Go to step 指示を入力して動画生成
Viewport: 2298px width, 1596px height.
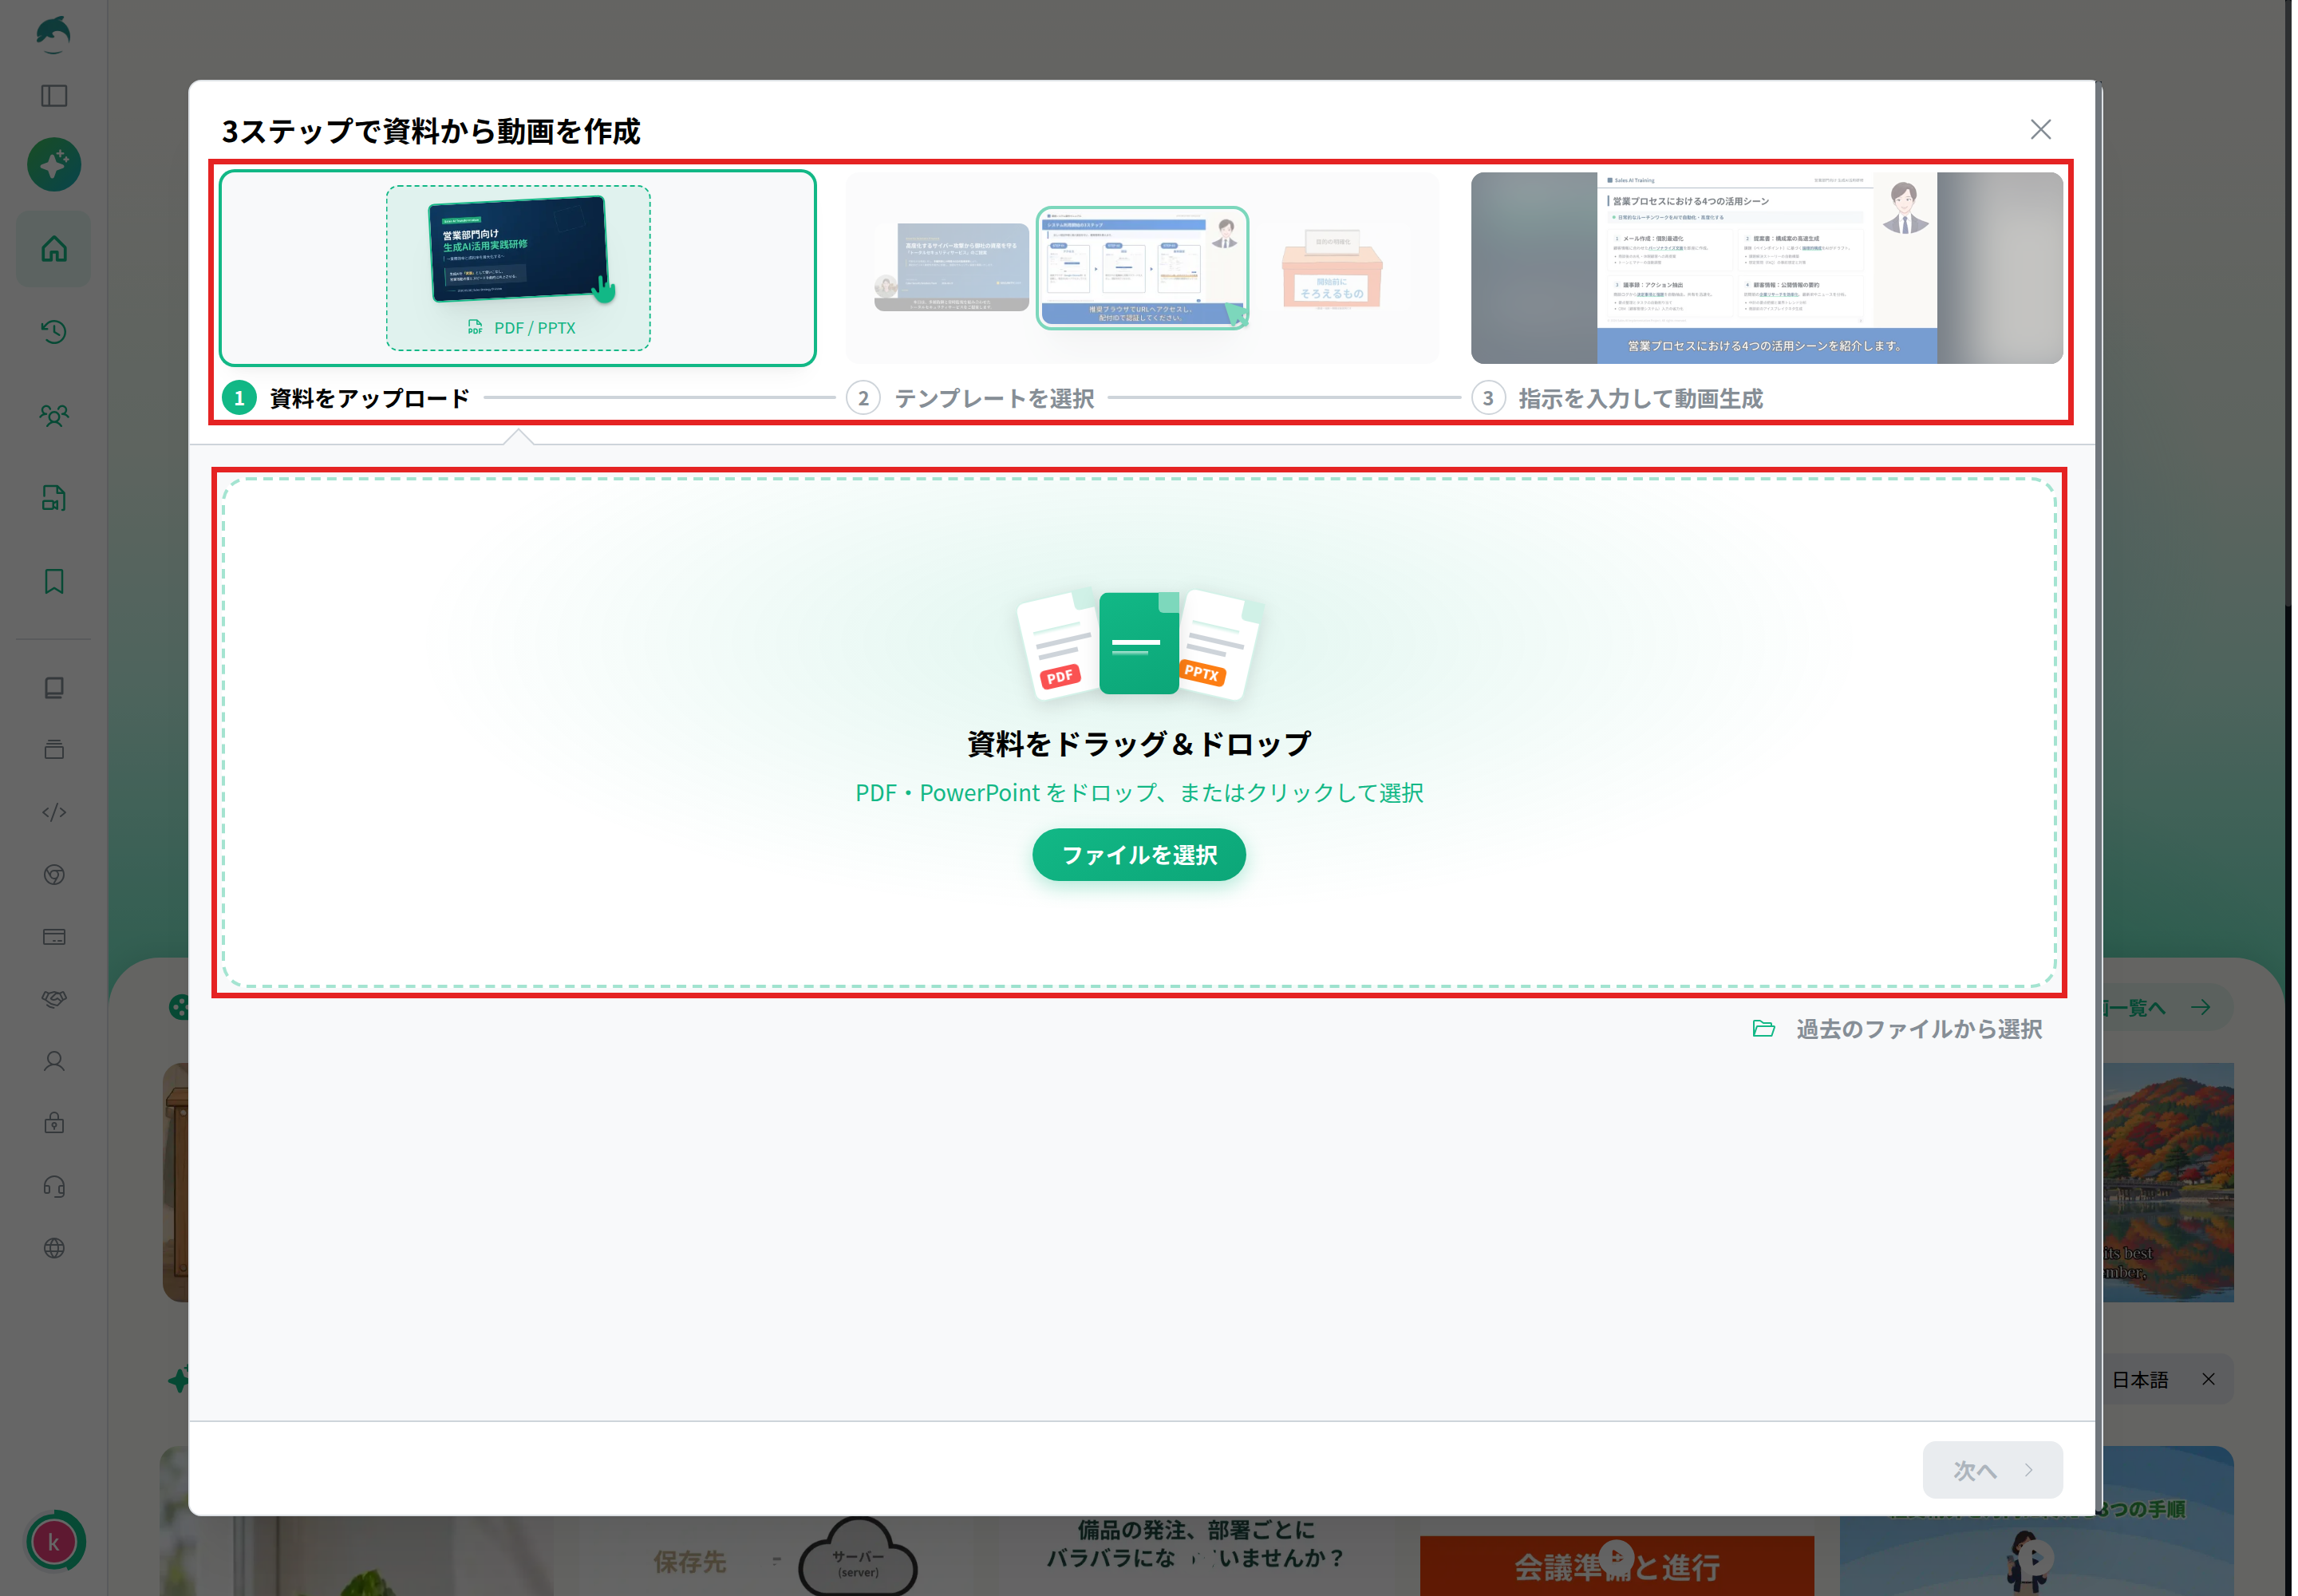(x=1617, y=399)
